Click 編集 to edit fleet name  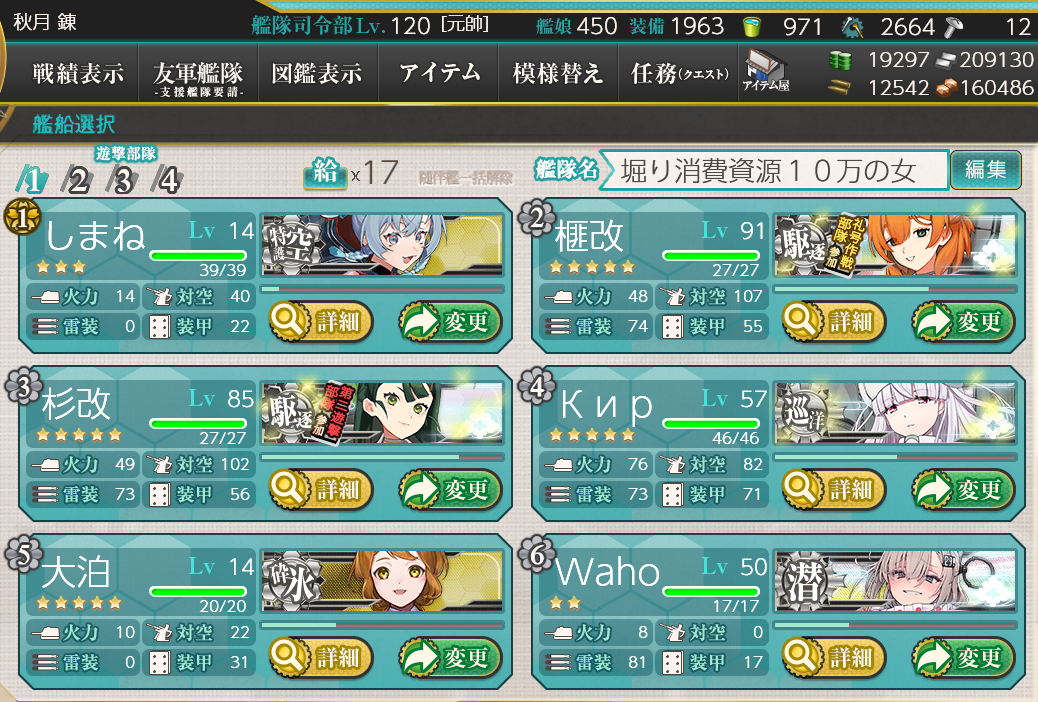tap(986, 170)
